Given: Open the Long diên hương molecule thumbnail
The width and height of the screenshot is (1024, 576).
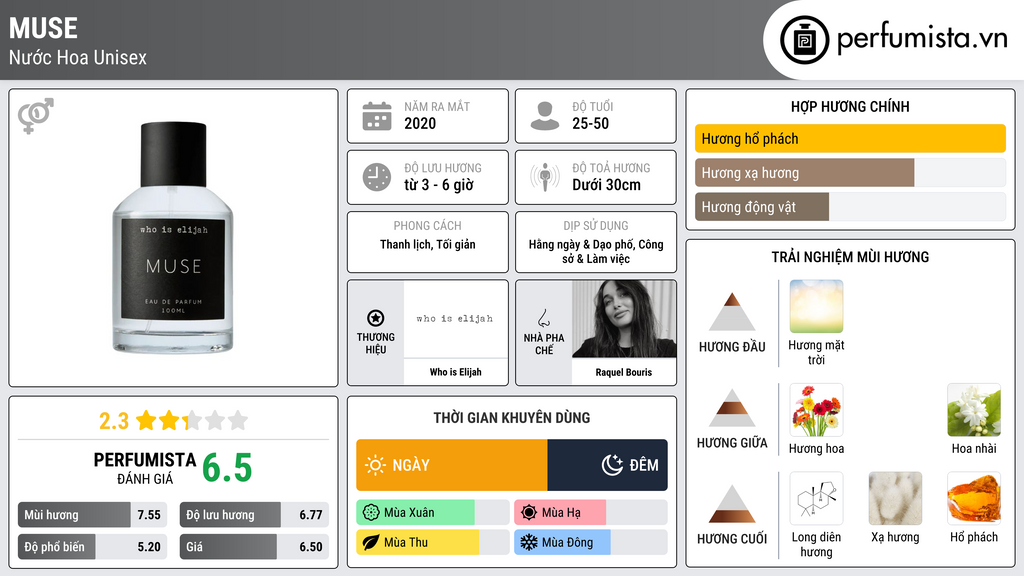Looking at the screenshot, I should 816,498.
